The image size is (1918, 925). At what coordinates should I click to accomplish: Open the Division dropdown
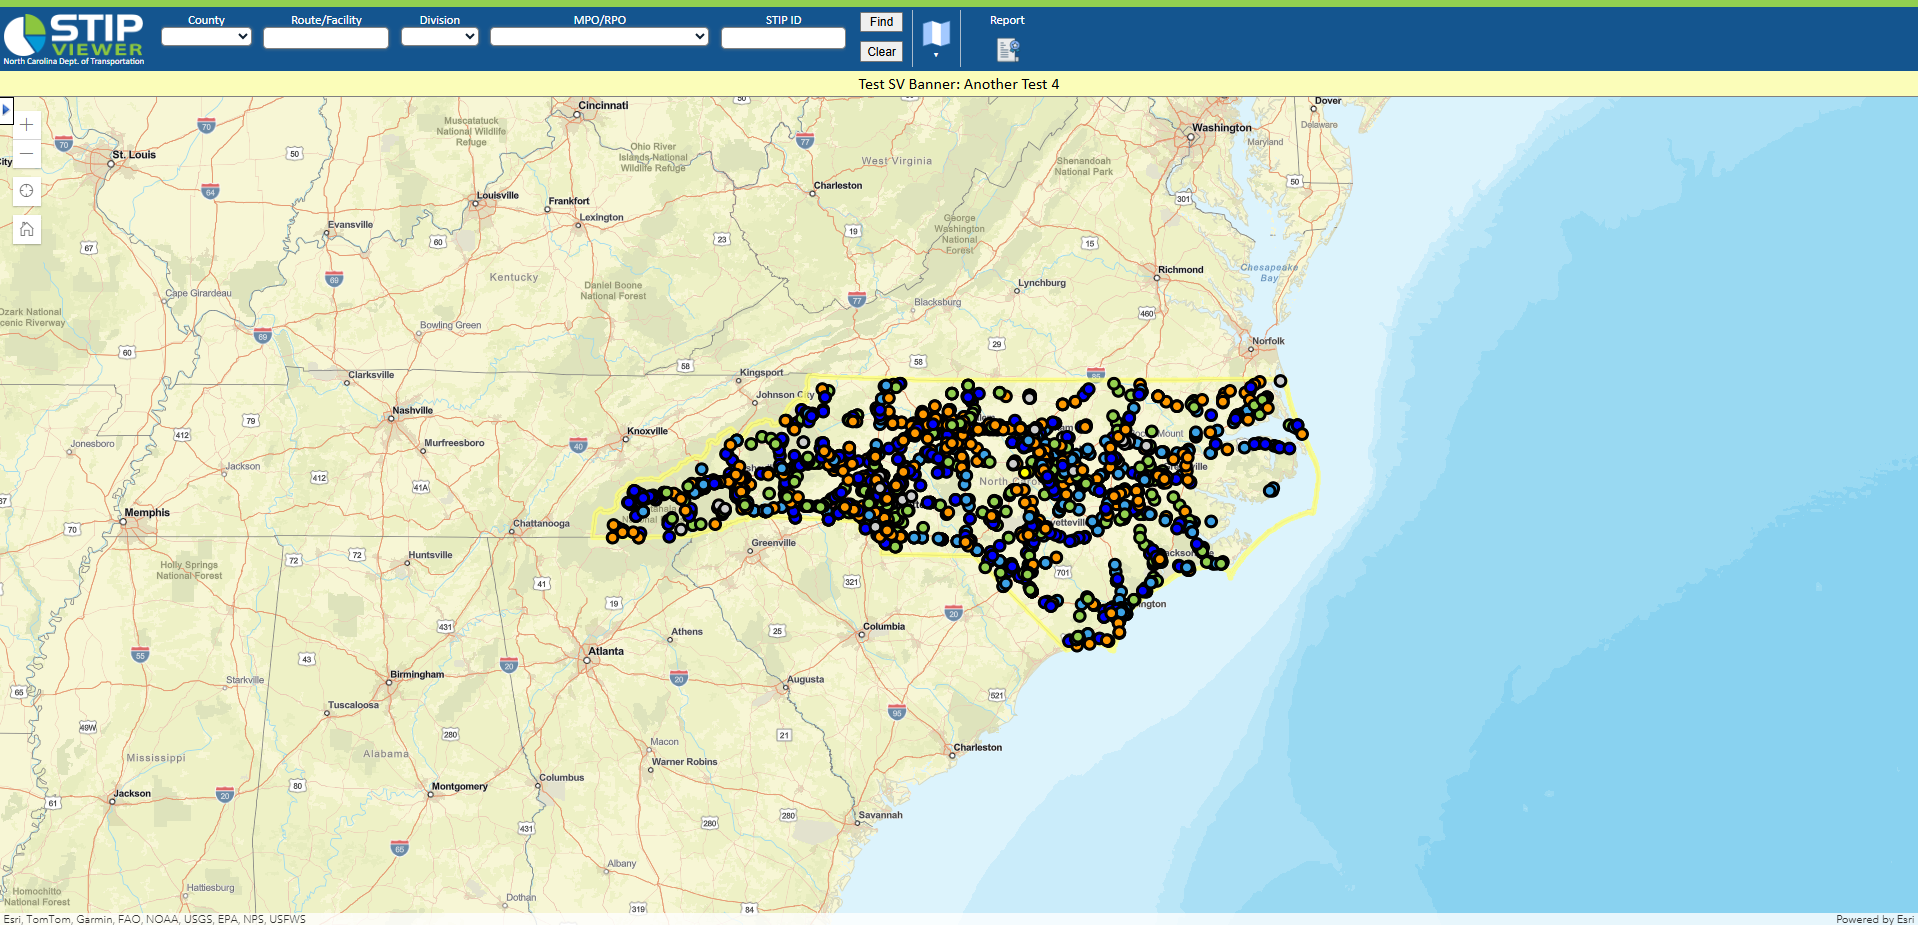pyautogui.click(x=440, y=37)
